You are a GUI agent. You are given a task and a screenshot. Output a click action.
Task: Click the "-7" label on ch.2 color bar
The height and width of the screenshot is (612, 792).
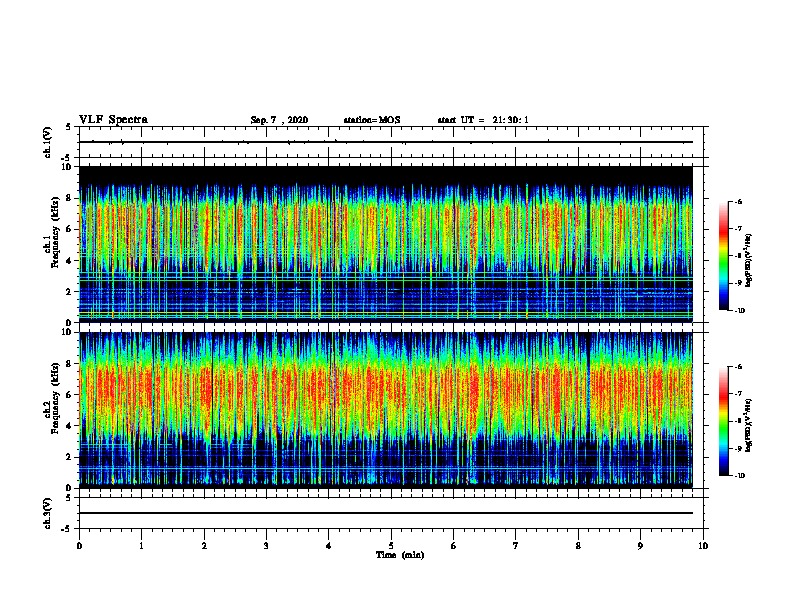738,394
